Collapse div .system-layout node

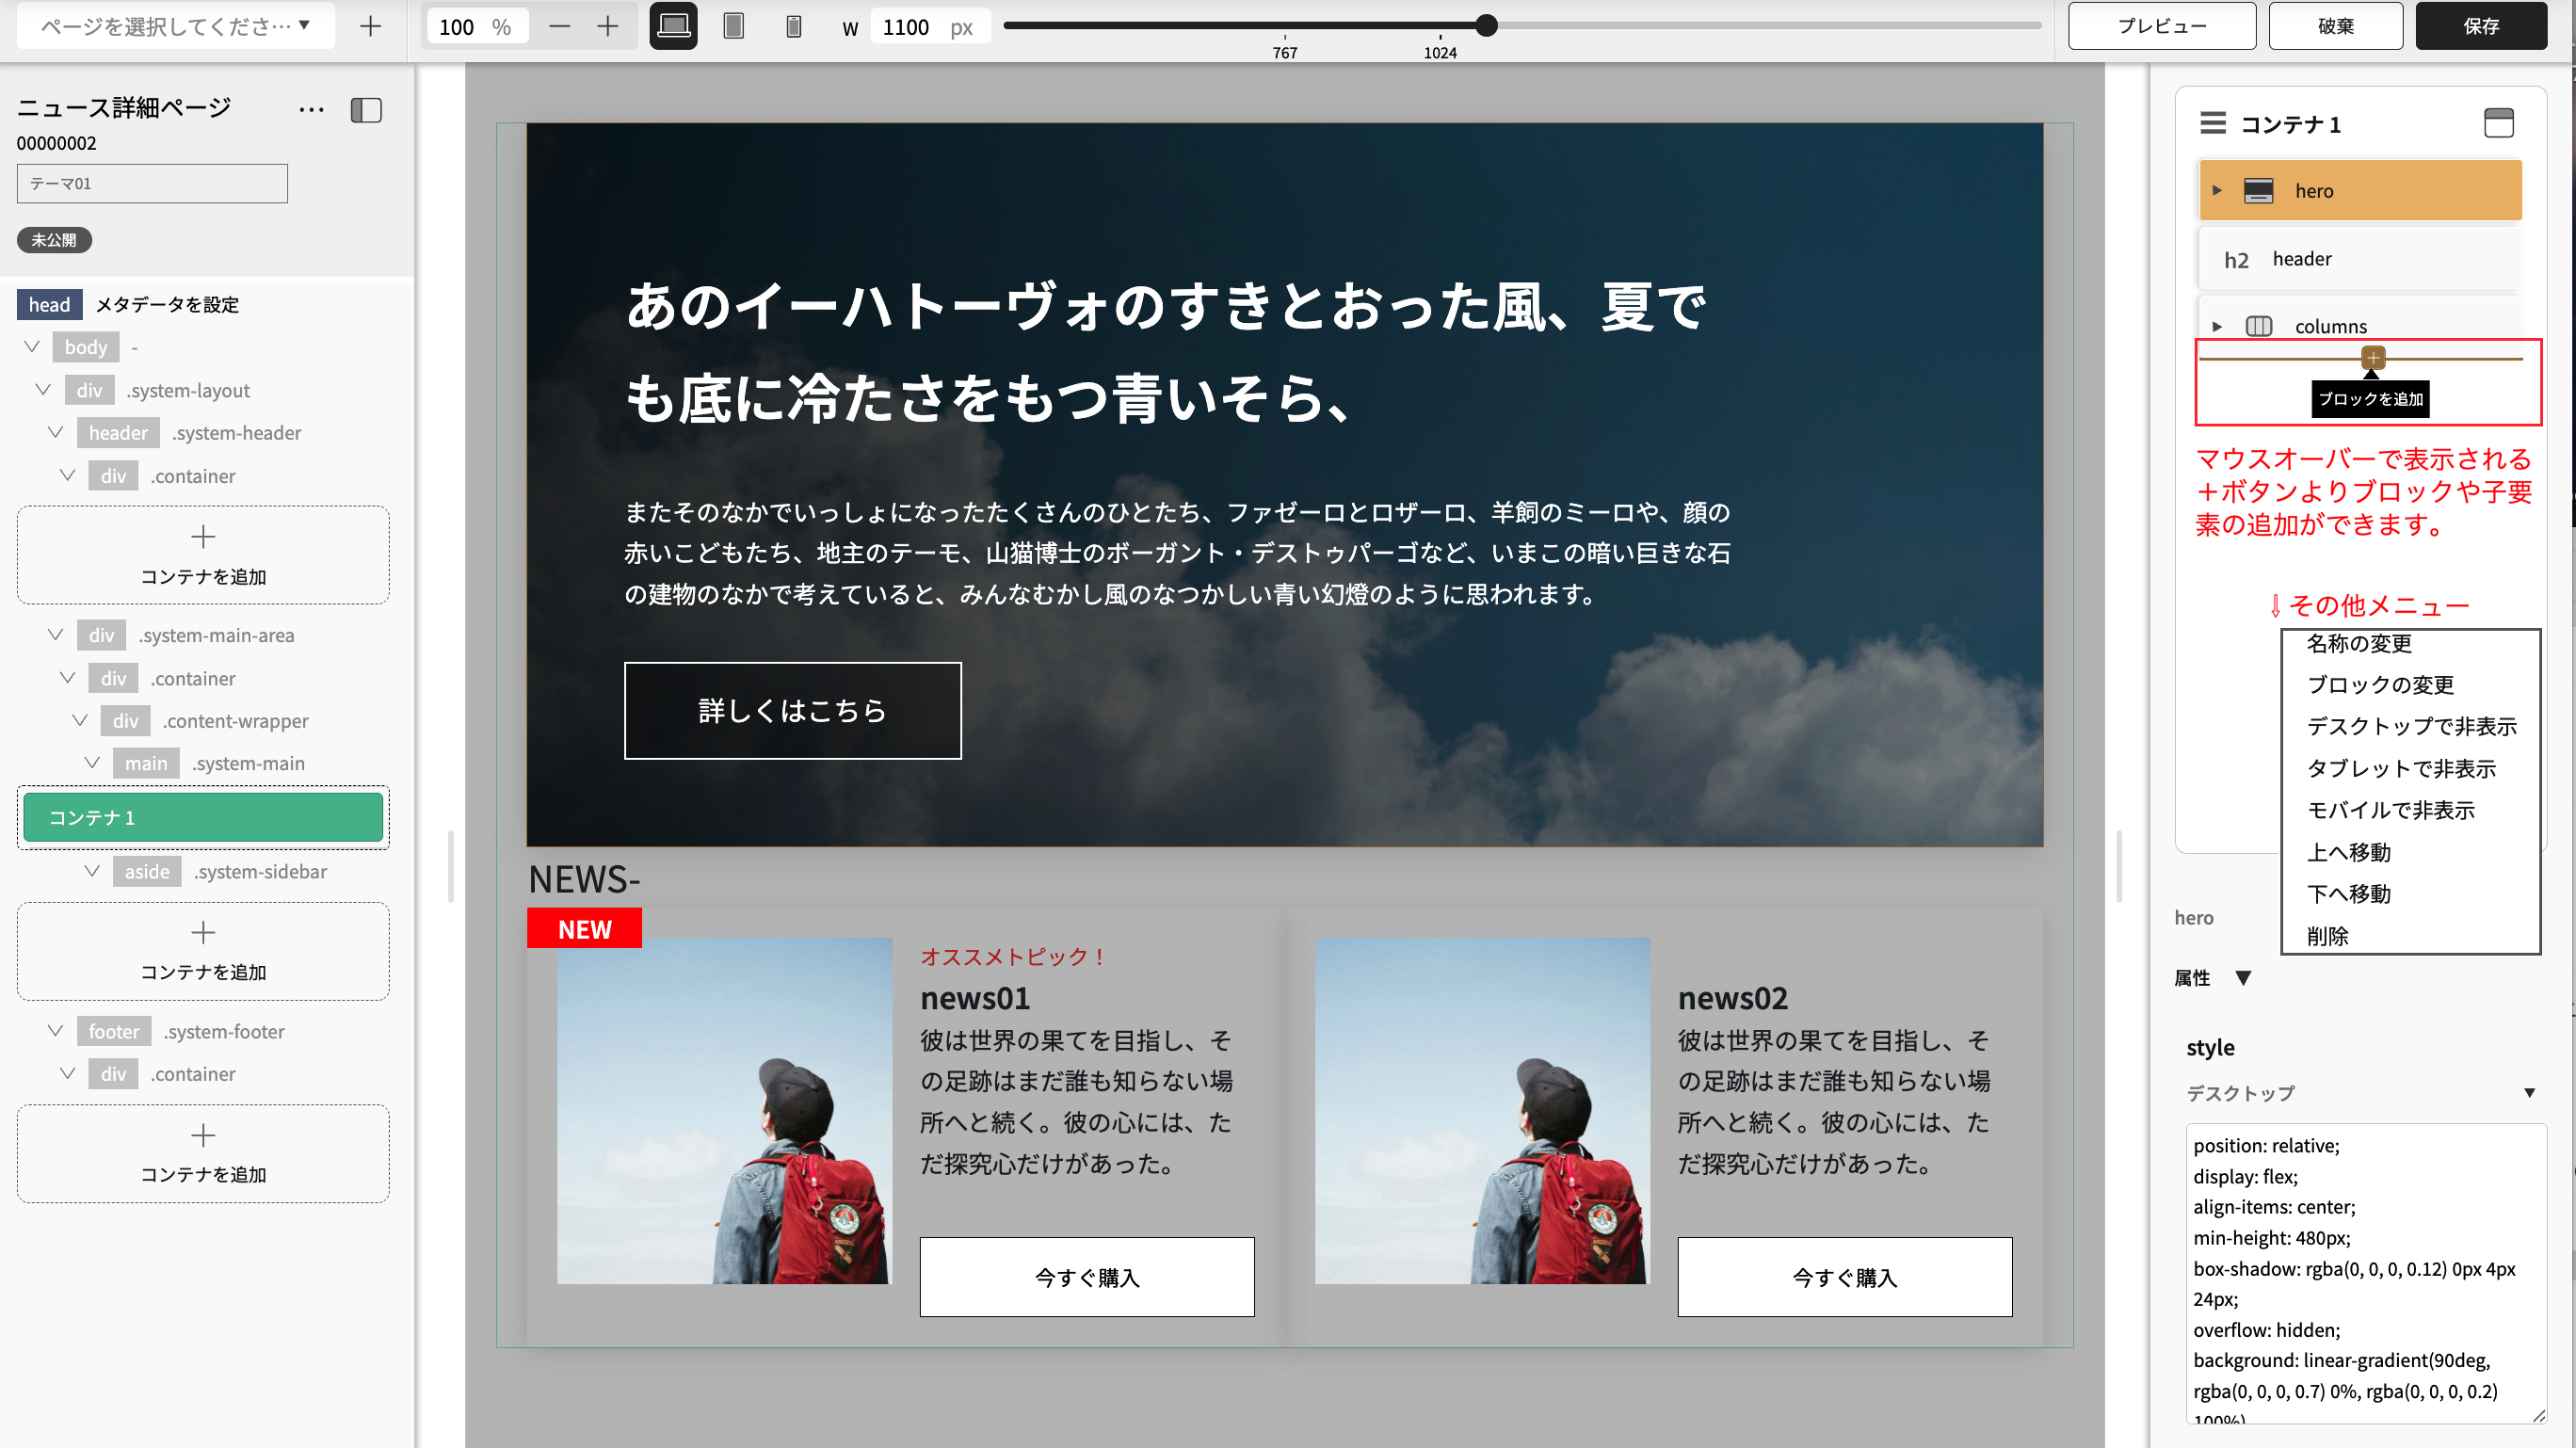43,390
